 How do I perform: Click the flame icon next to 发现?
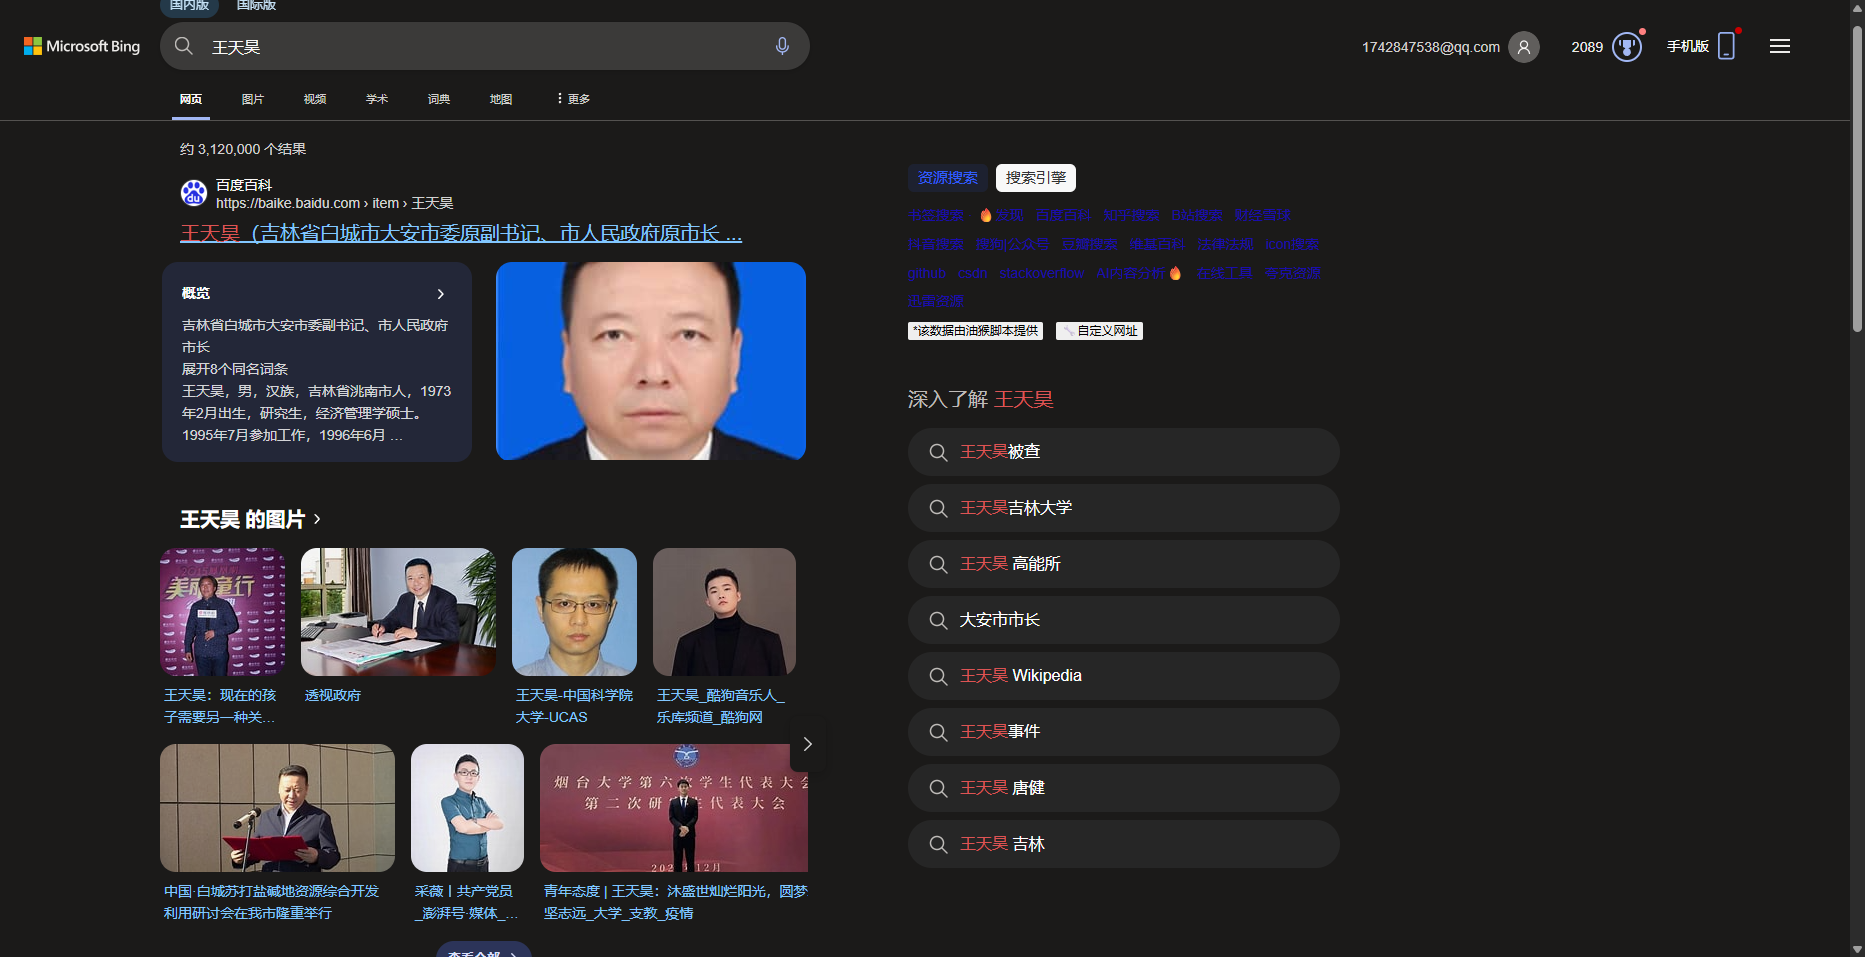pos(986,215)
